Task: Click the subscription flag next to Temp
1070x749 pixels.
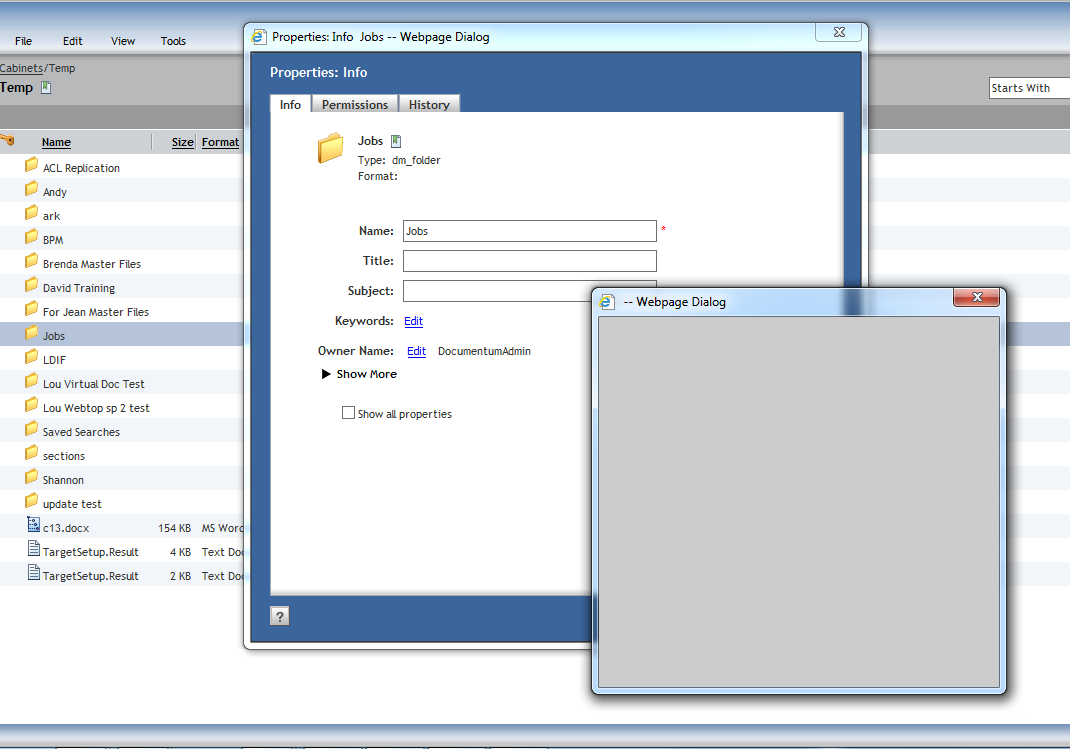Action: point(46,87)
